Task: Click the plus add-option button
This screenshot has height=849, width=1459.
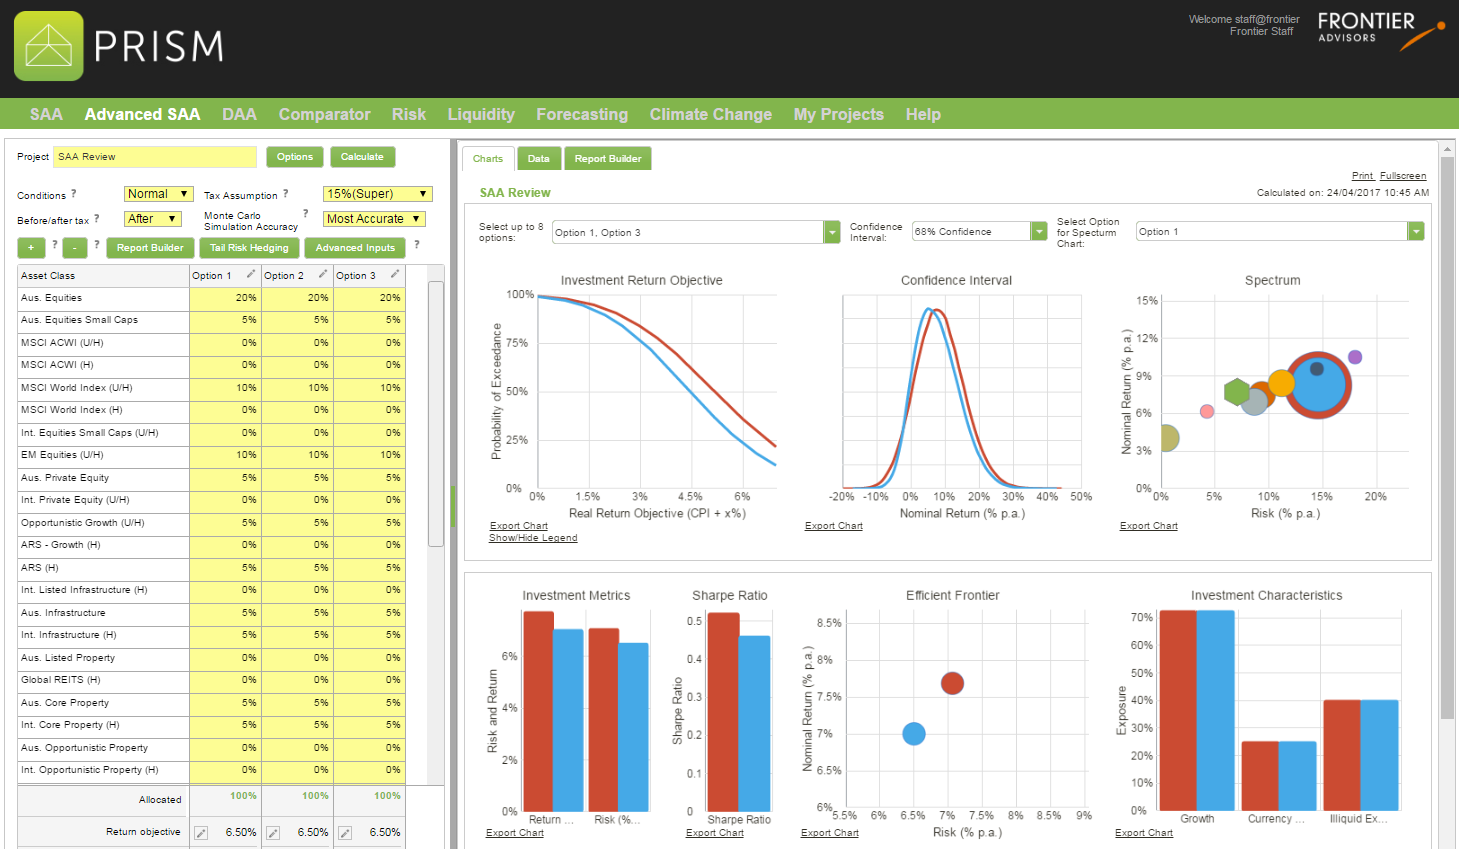Action: click(x=31, y=247)
